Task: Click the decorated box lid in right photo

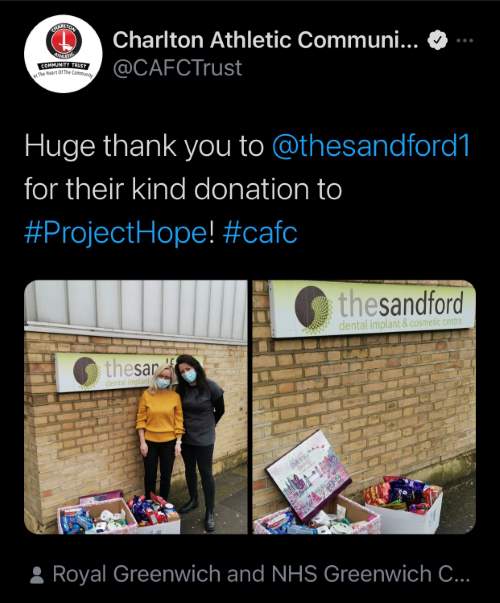Action: [x=308, y=476]
